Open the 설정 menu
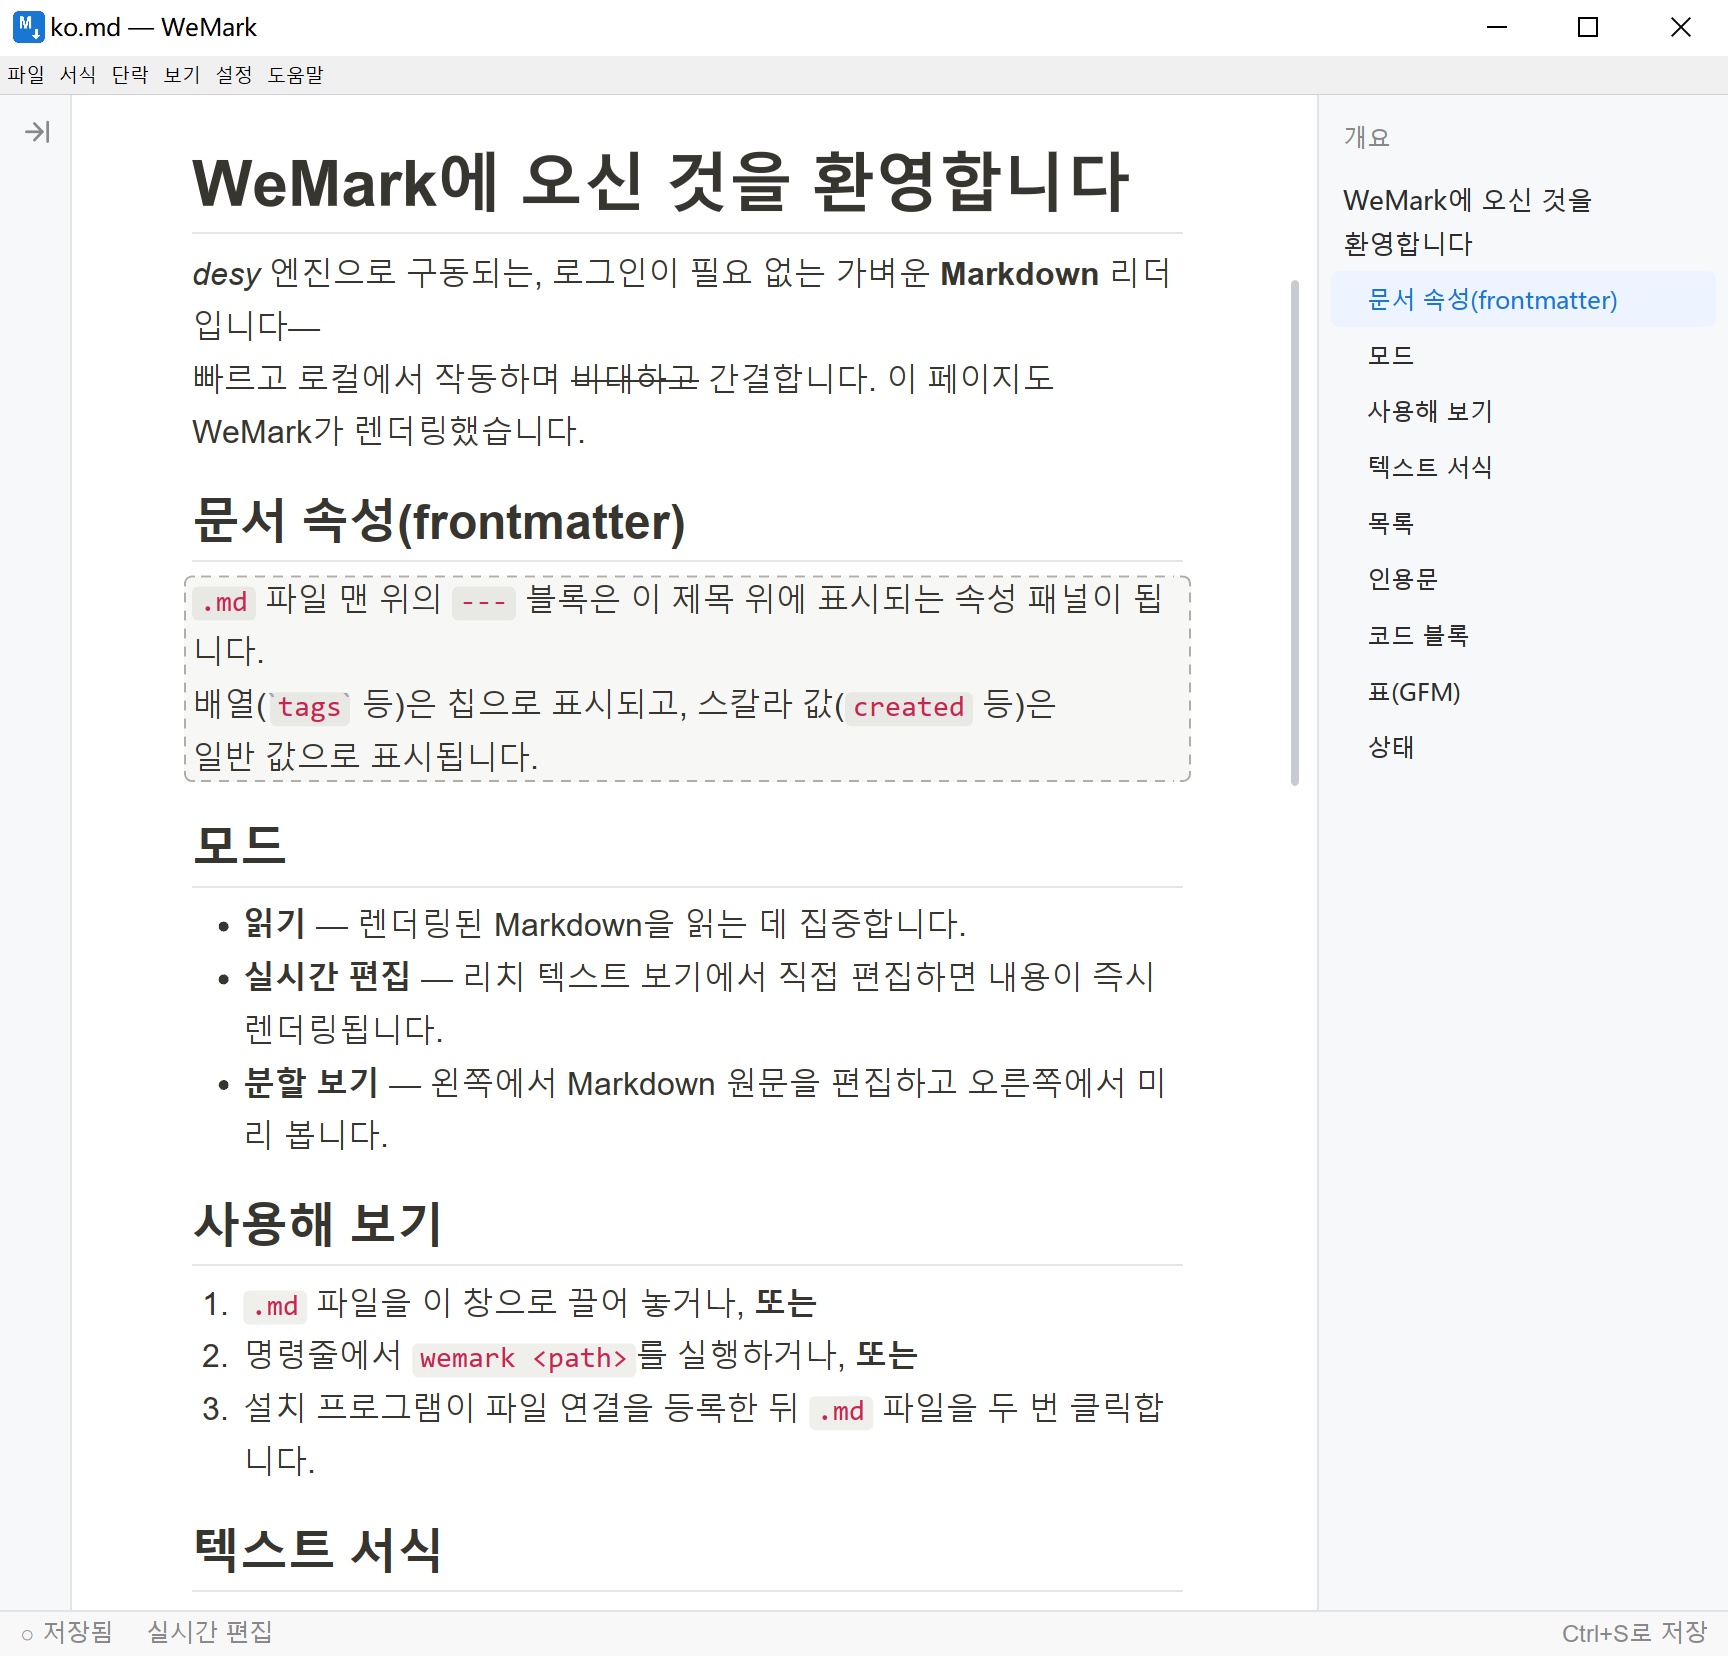Image resolution: width=1728 pixels, height=1656 pixels. [234, 75]
